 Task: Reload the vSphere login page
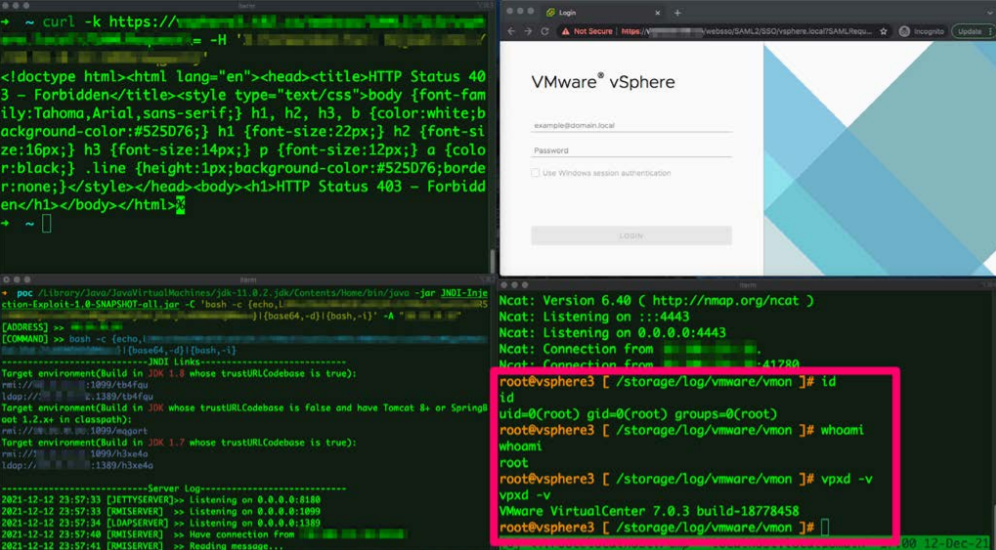(544, 31)
